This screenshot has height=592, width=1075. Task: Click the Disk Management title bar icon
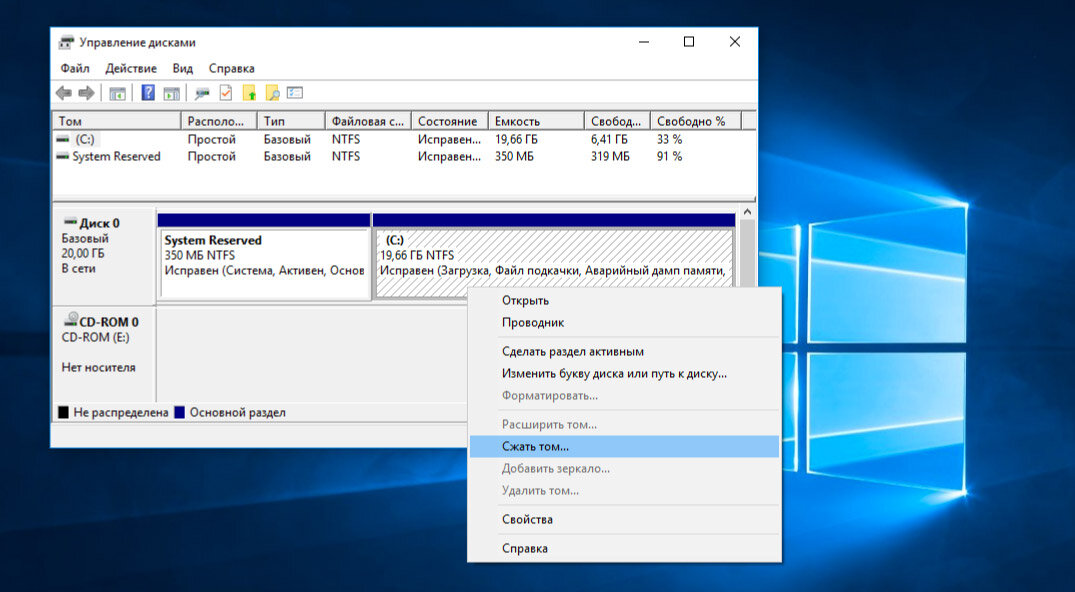(x=66, y=43)
